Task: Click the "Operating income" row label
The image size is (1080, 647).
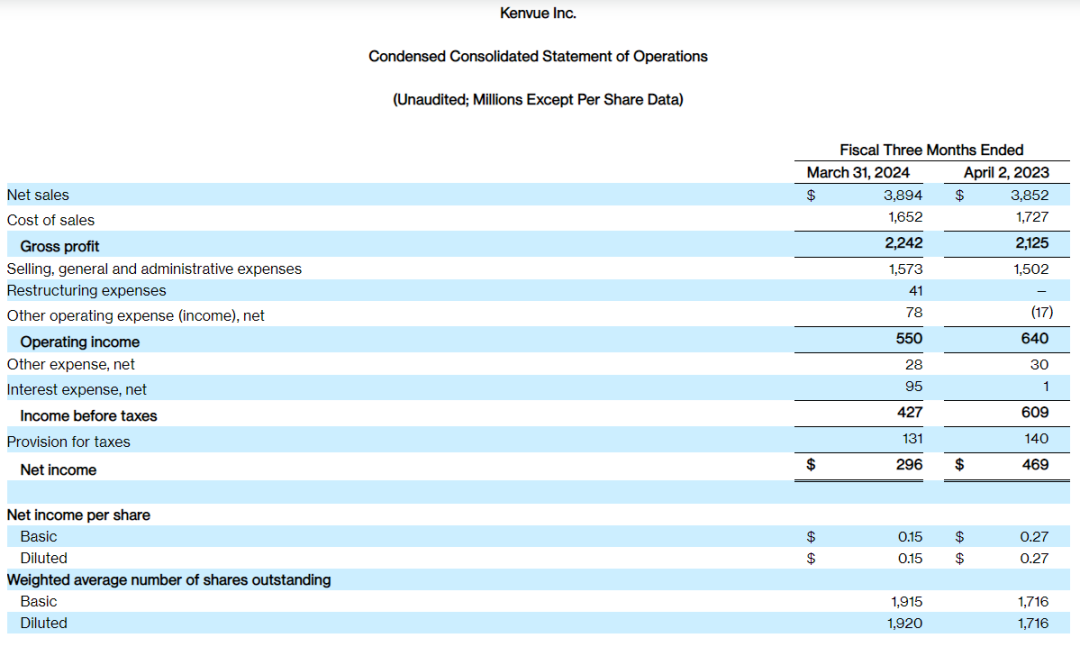Action: [80, 342]
